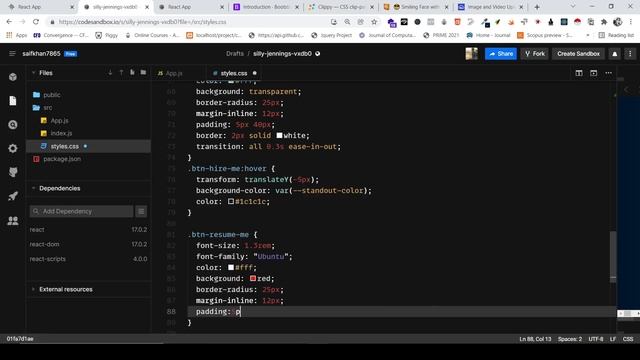Click the Share button

[501, 53]
